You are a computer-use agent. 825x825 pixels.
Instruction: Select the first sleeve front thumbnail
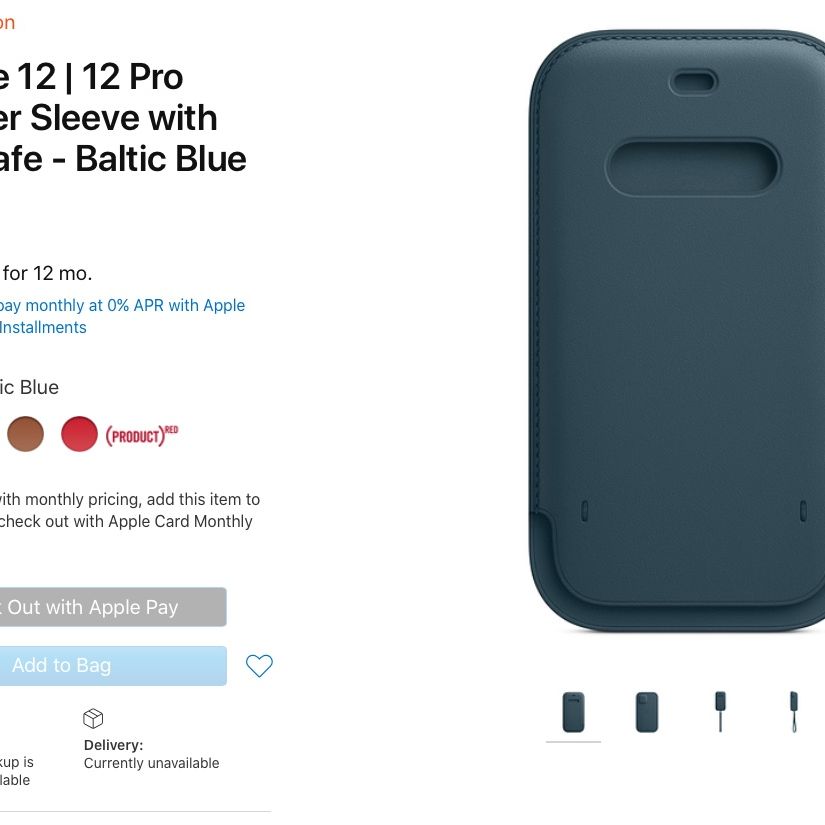(574, 712)
